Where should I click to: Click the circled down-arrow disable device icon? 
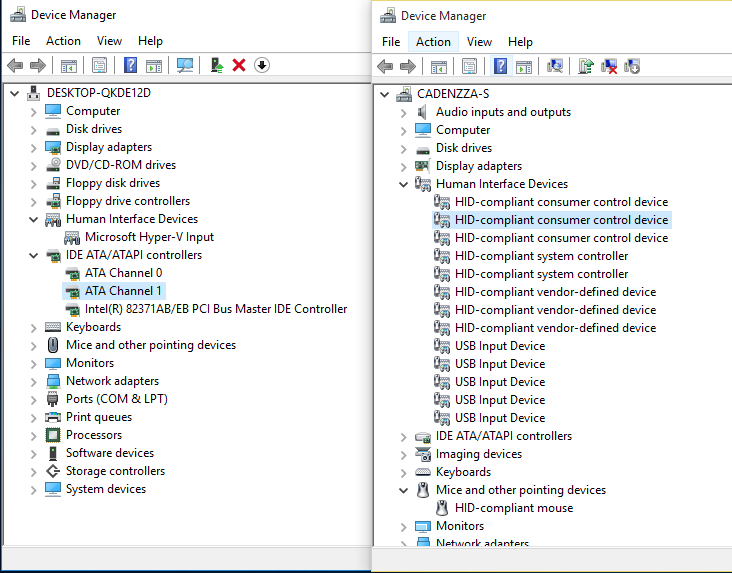pyautogui.click(x=262, y=65)
